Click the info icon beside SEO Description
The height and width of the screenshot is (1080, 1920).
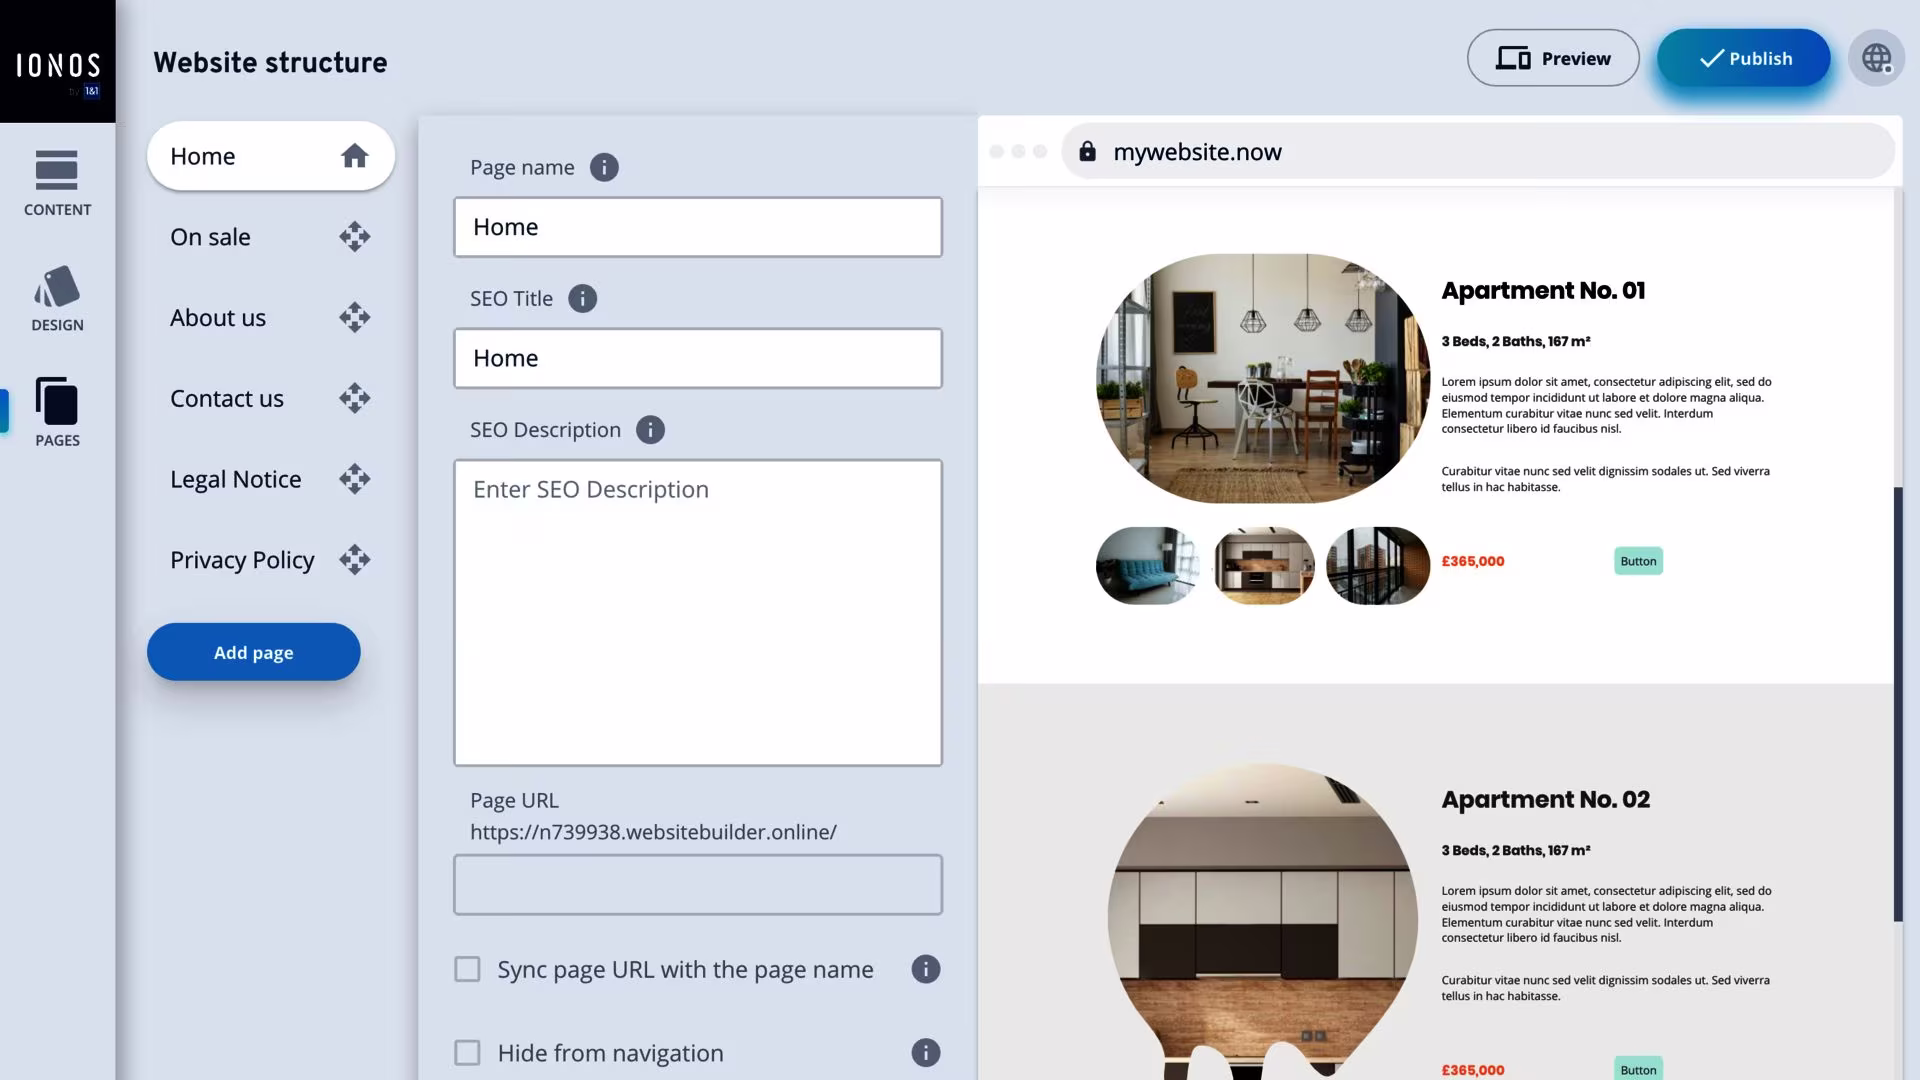pyautogui.click(x=650, y=430)
